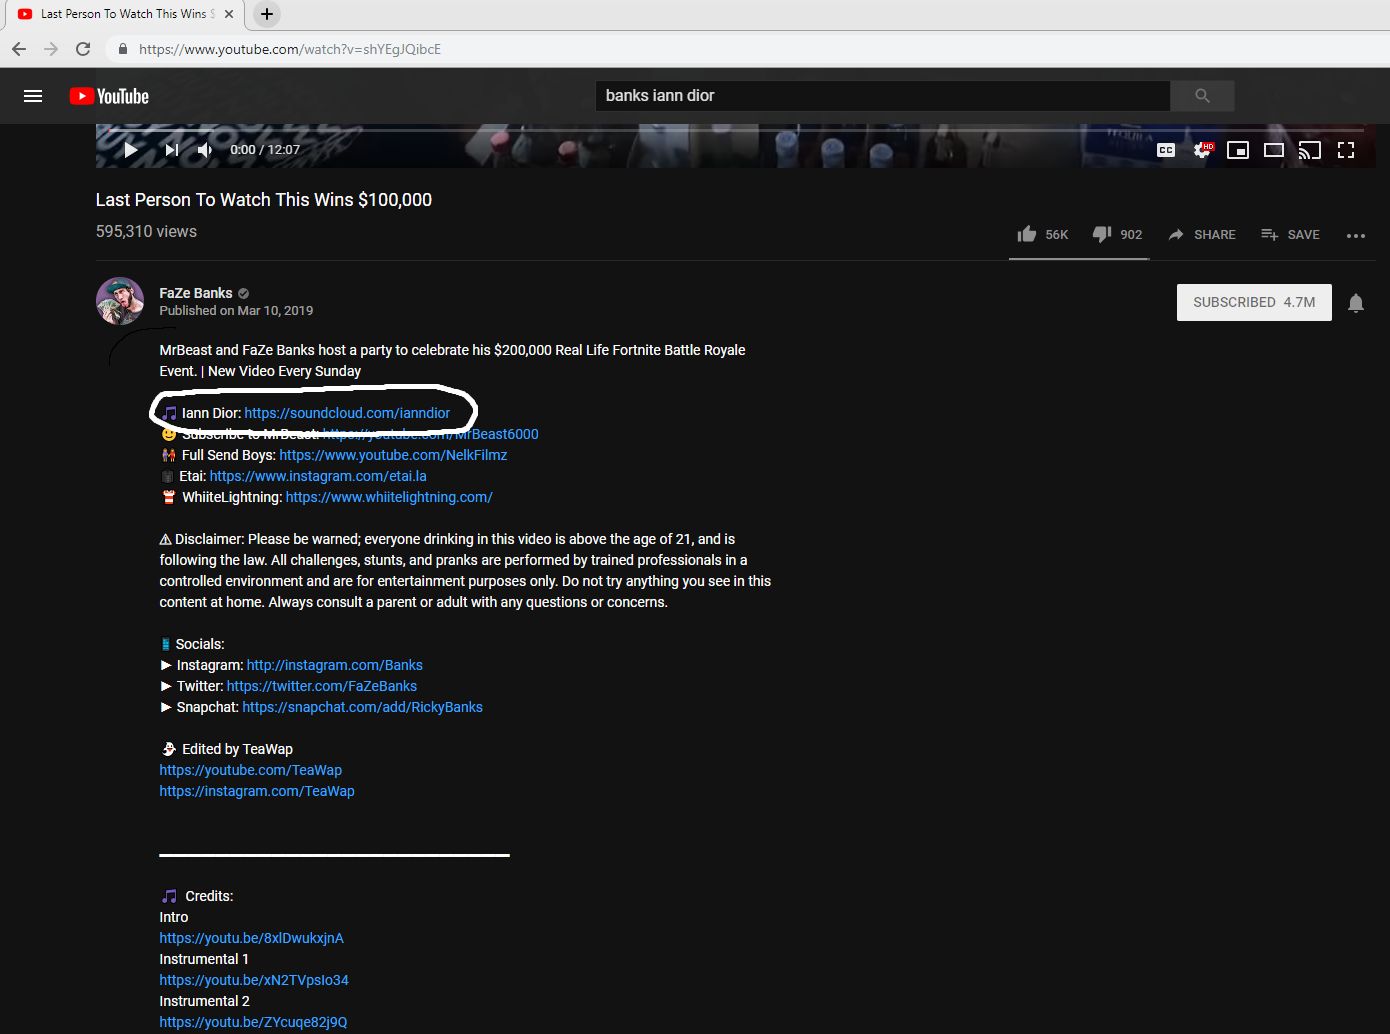Like the video with thumbs up
The height and width of the screenshot is (1034, 1390).
(x=1027, y=234)
